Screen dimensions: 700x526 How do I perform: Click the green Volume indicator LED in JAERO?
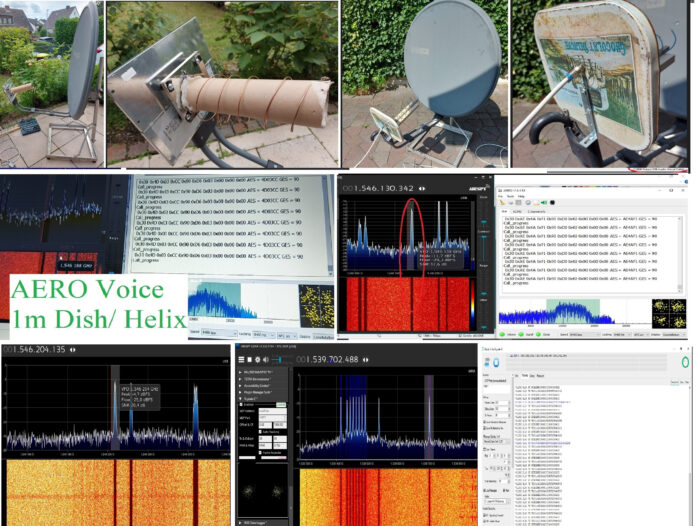(502, 334)
